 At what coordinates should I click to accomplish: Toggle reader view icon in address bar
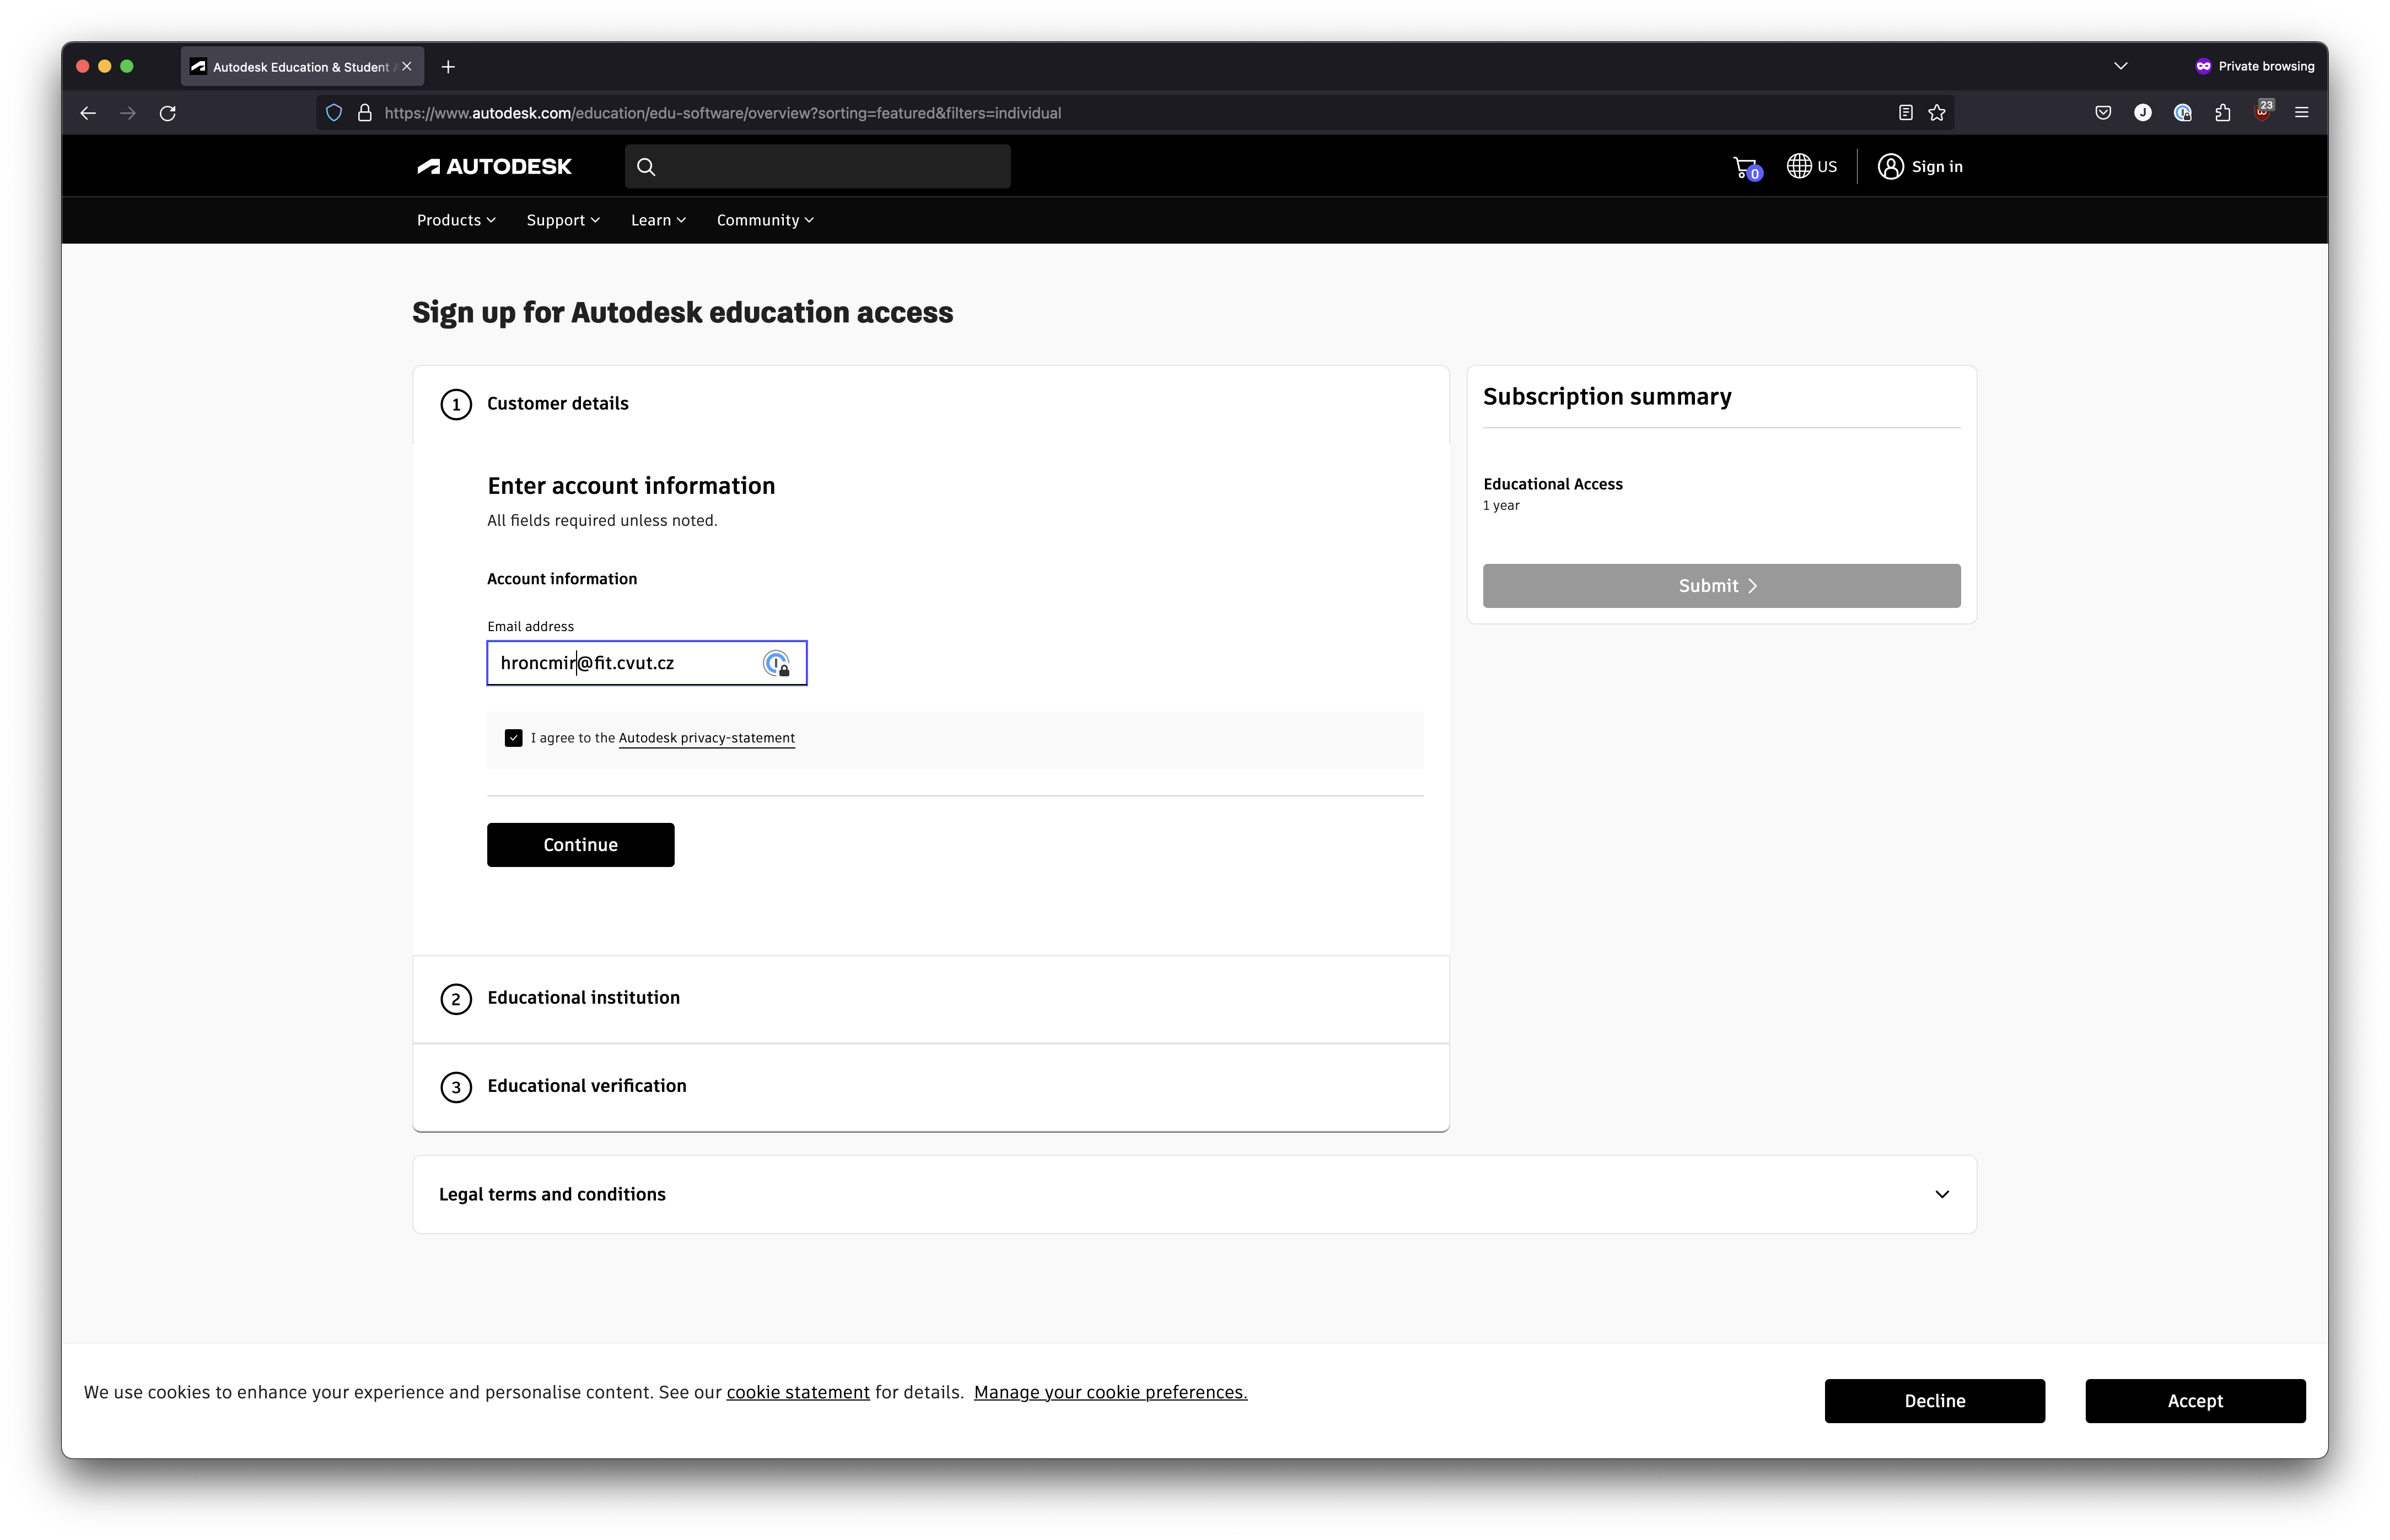pyautogui.click(x=1905, y=113)
